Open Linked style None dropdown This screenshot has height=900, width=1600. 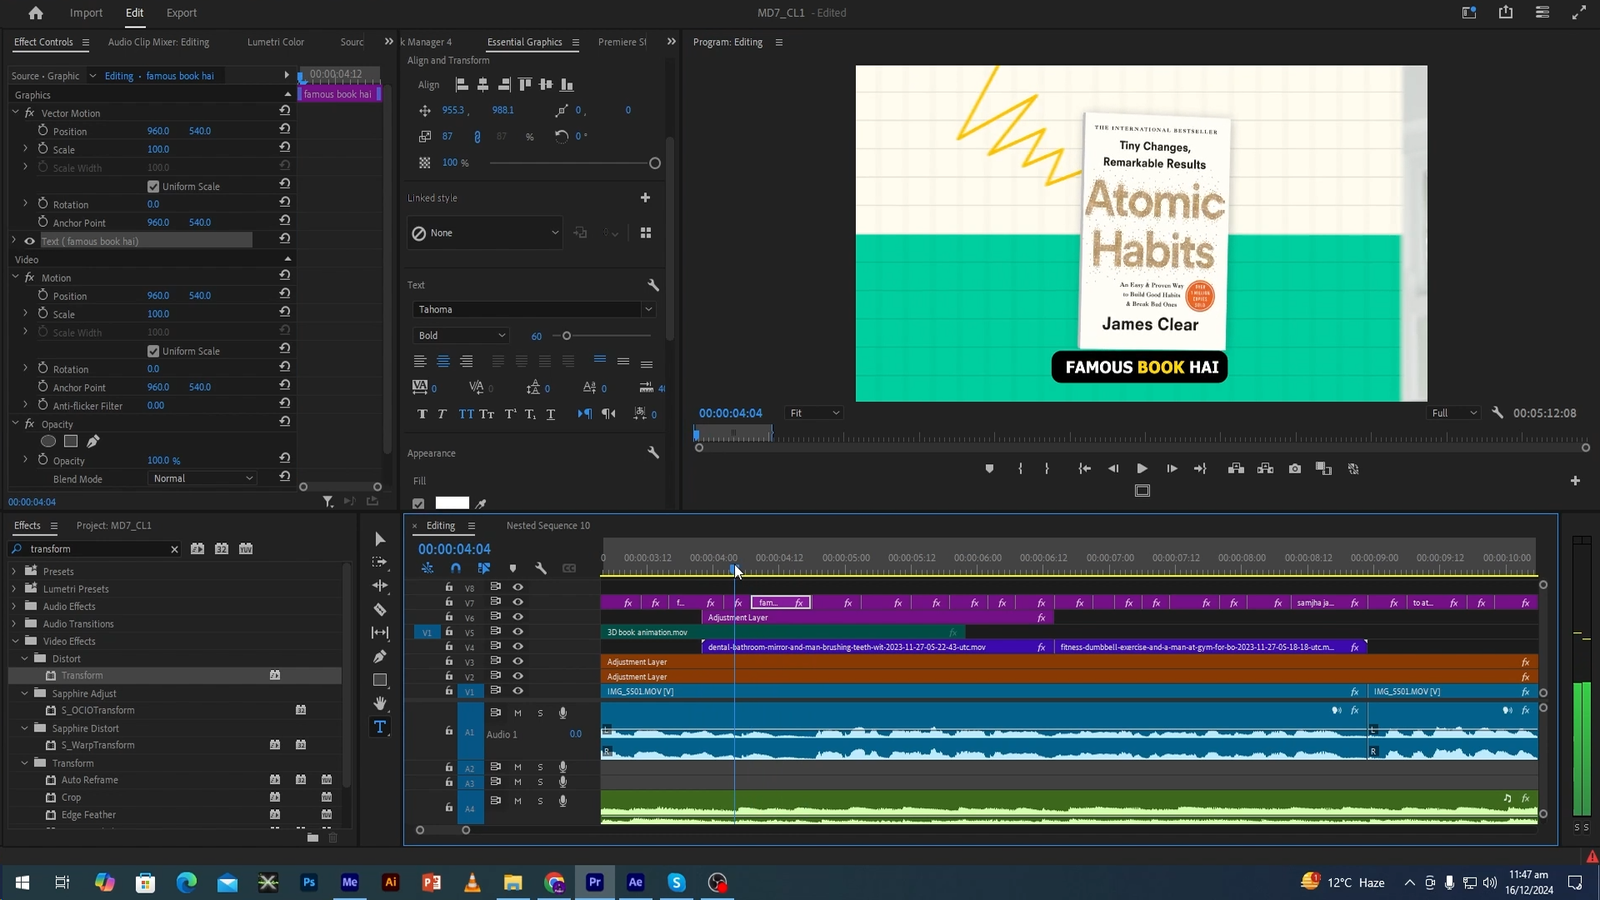coord(485,233)
